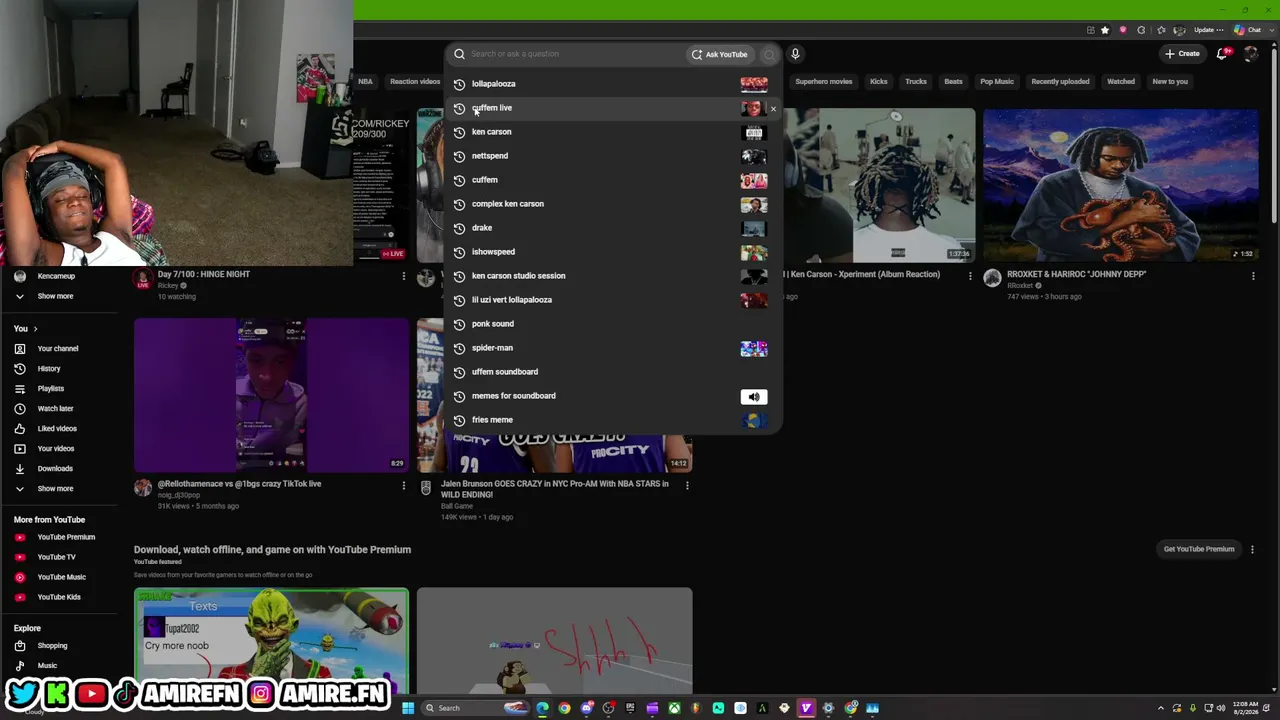Click the browser Update button
Screen dimensions: 1280x720
coord(1209,30)
